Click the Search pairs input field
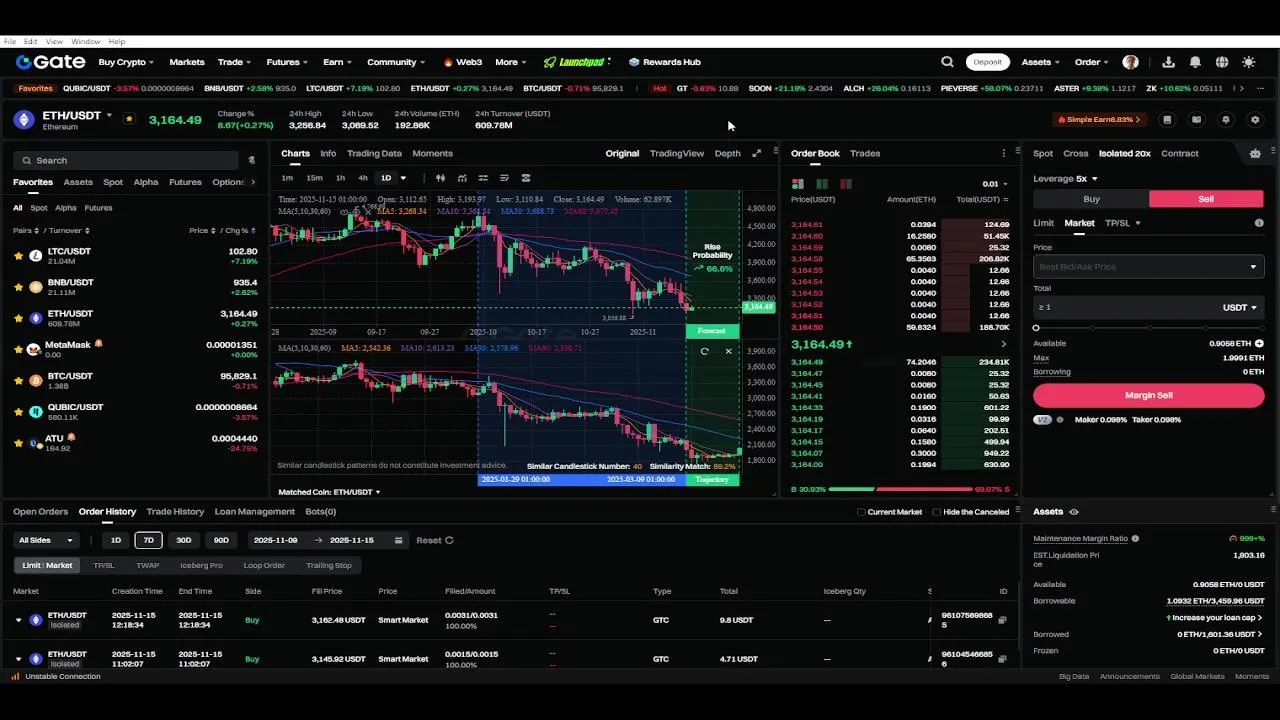The width and height of the screenshot is (1280, 720). (x=126, y=160)
